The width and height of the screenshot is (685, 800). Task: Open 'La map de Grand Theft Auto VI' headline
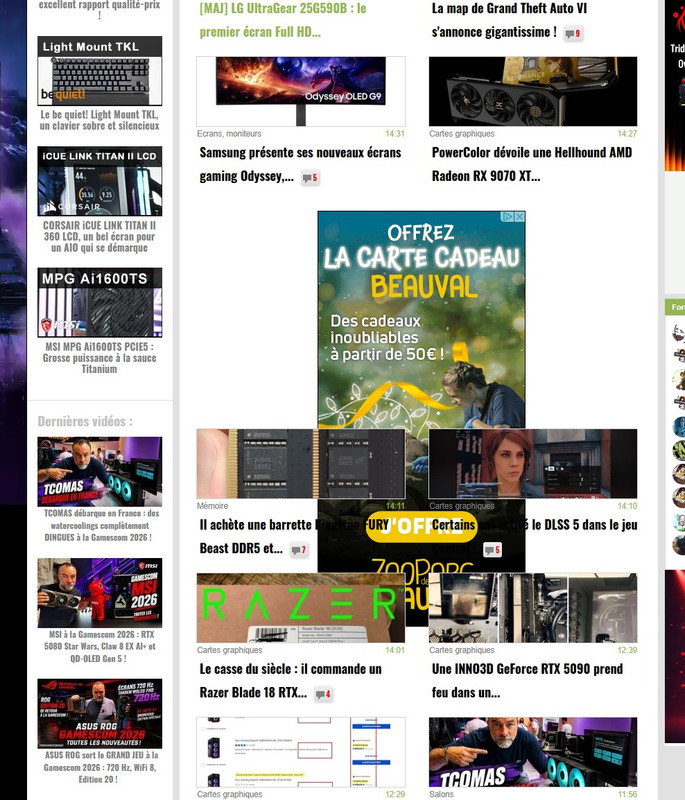pyautogui.click(x=509, y=20)
